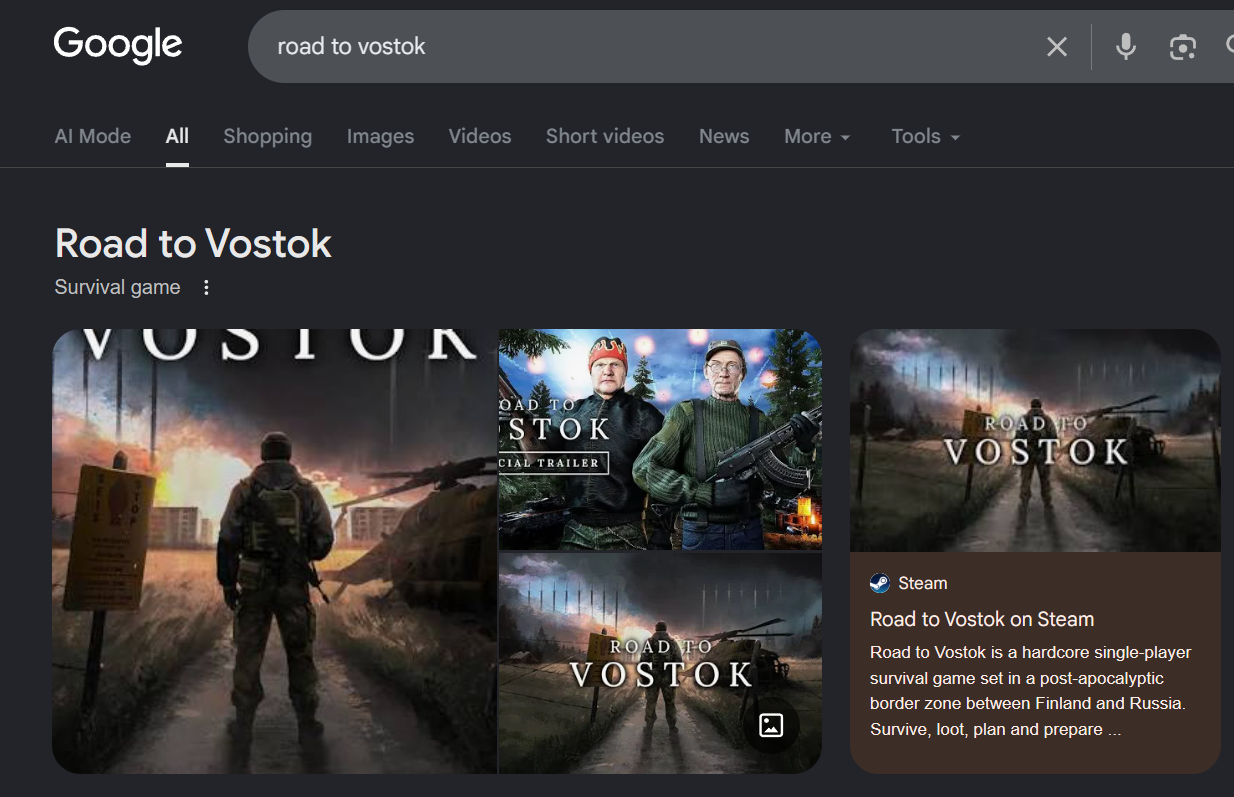Click the 'Survival game' subtitle

(x=118, y=288)
